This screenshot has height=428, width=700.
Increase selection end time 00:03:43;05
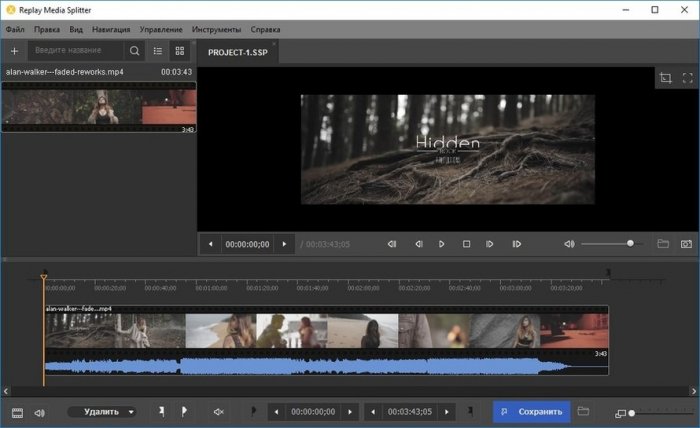click(446, 412)
